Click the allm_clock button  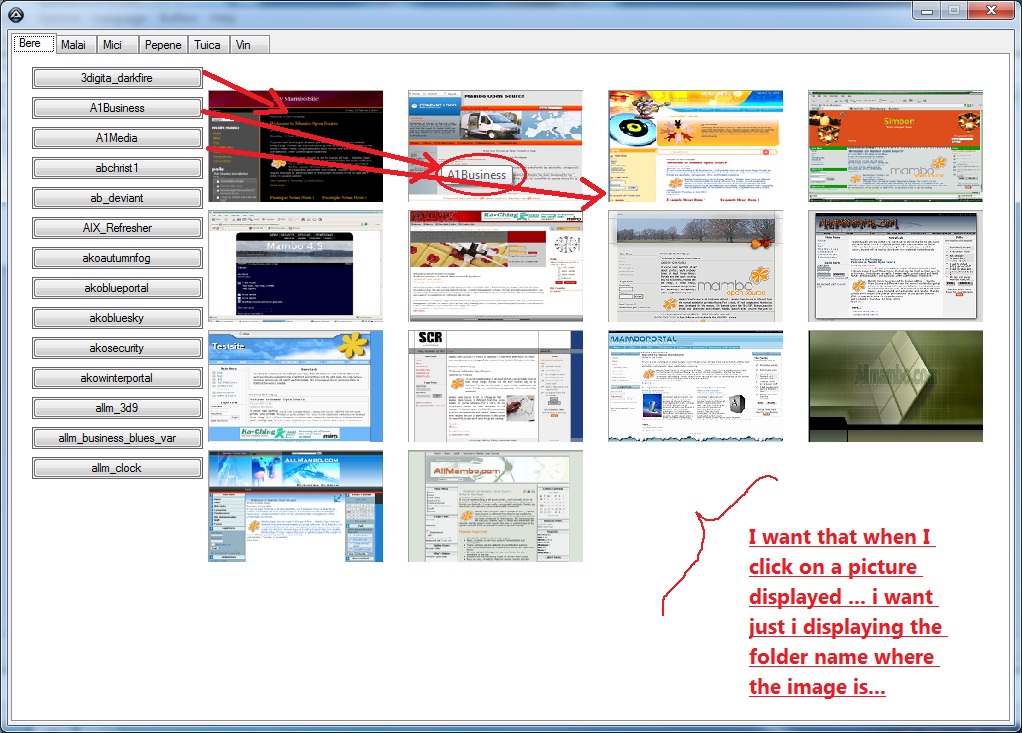pyautogui.click(x=117, y=468)
